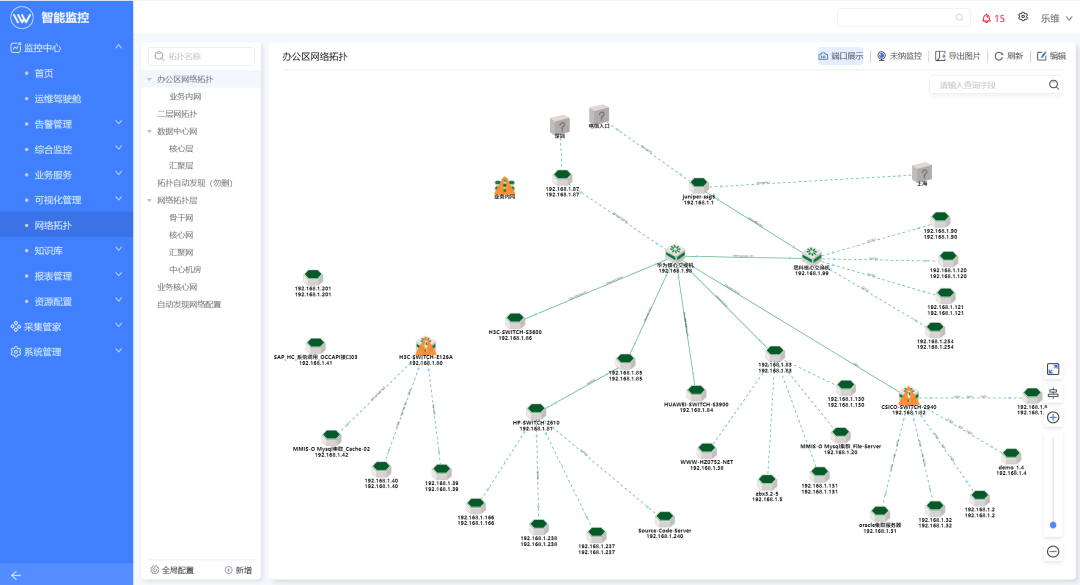This screenshot has width=1080, height=585.
Task: Click the align layout icon below fullscreen
Action: pyautogui.click(x=1053, y=393)
